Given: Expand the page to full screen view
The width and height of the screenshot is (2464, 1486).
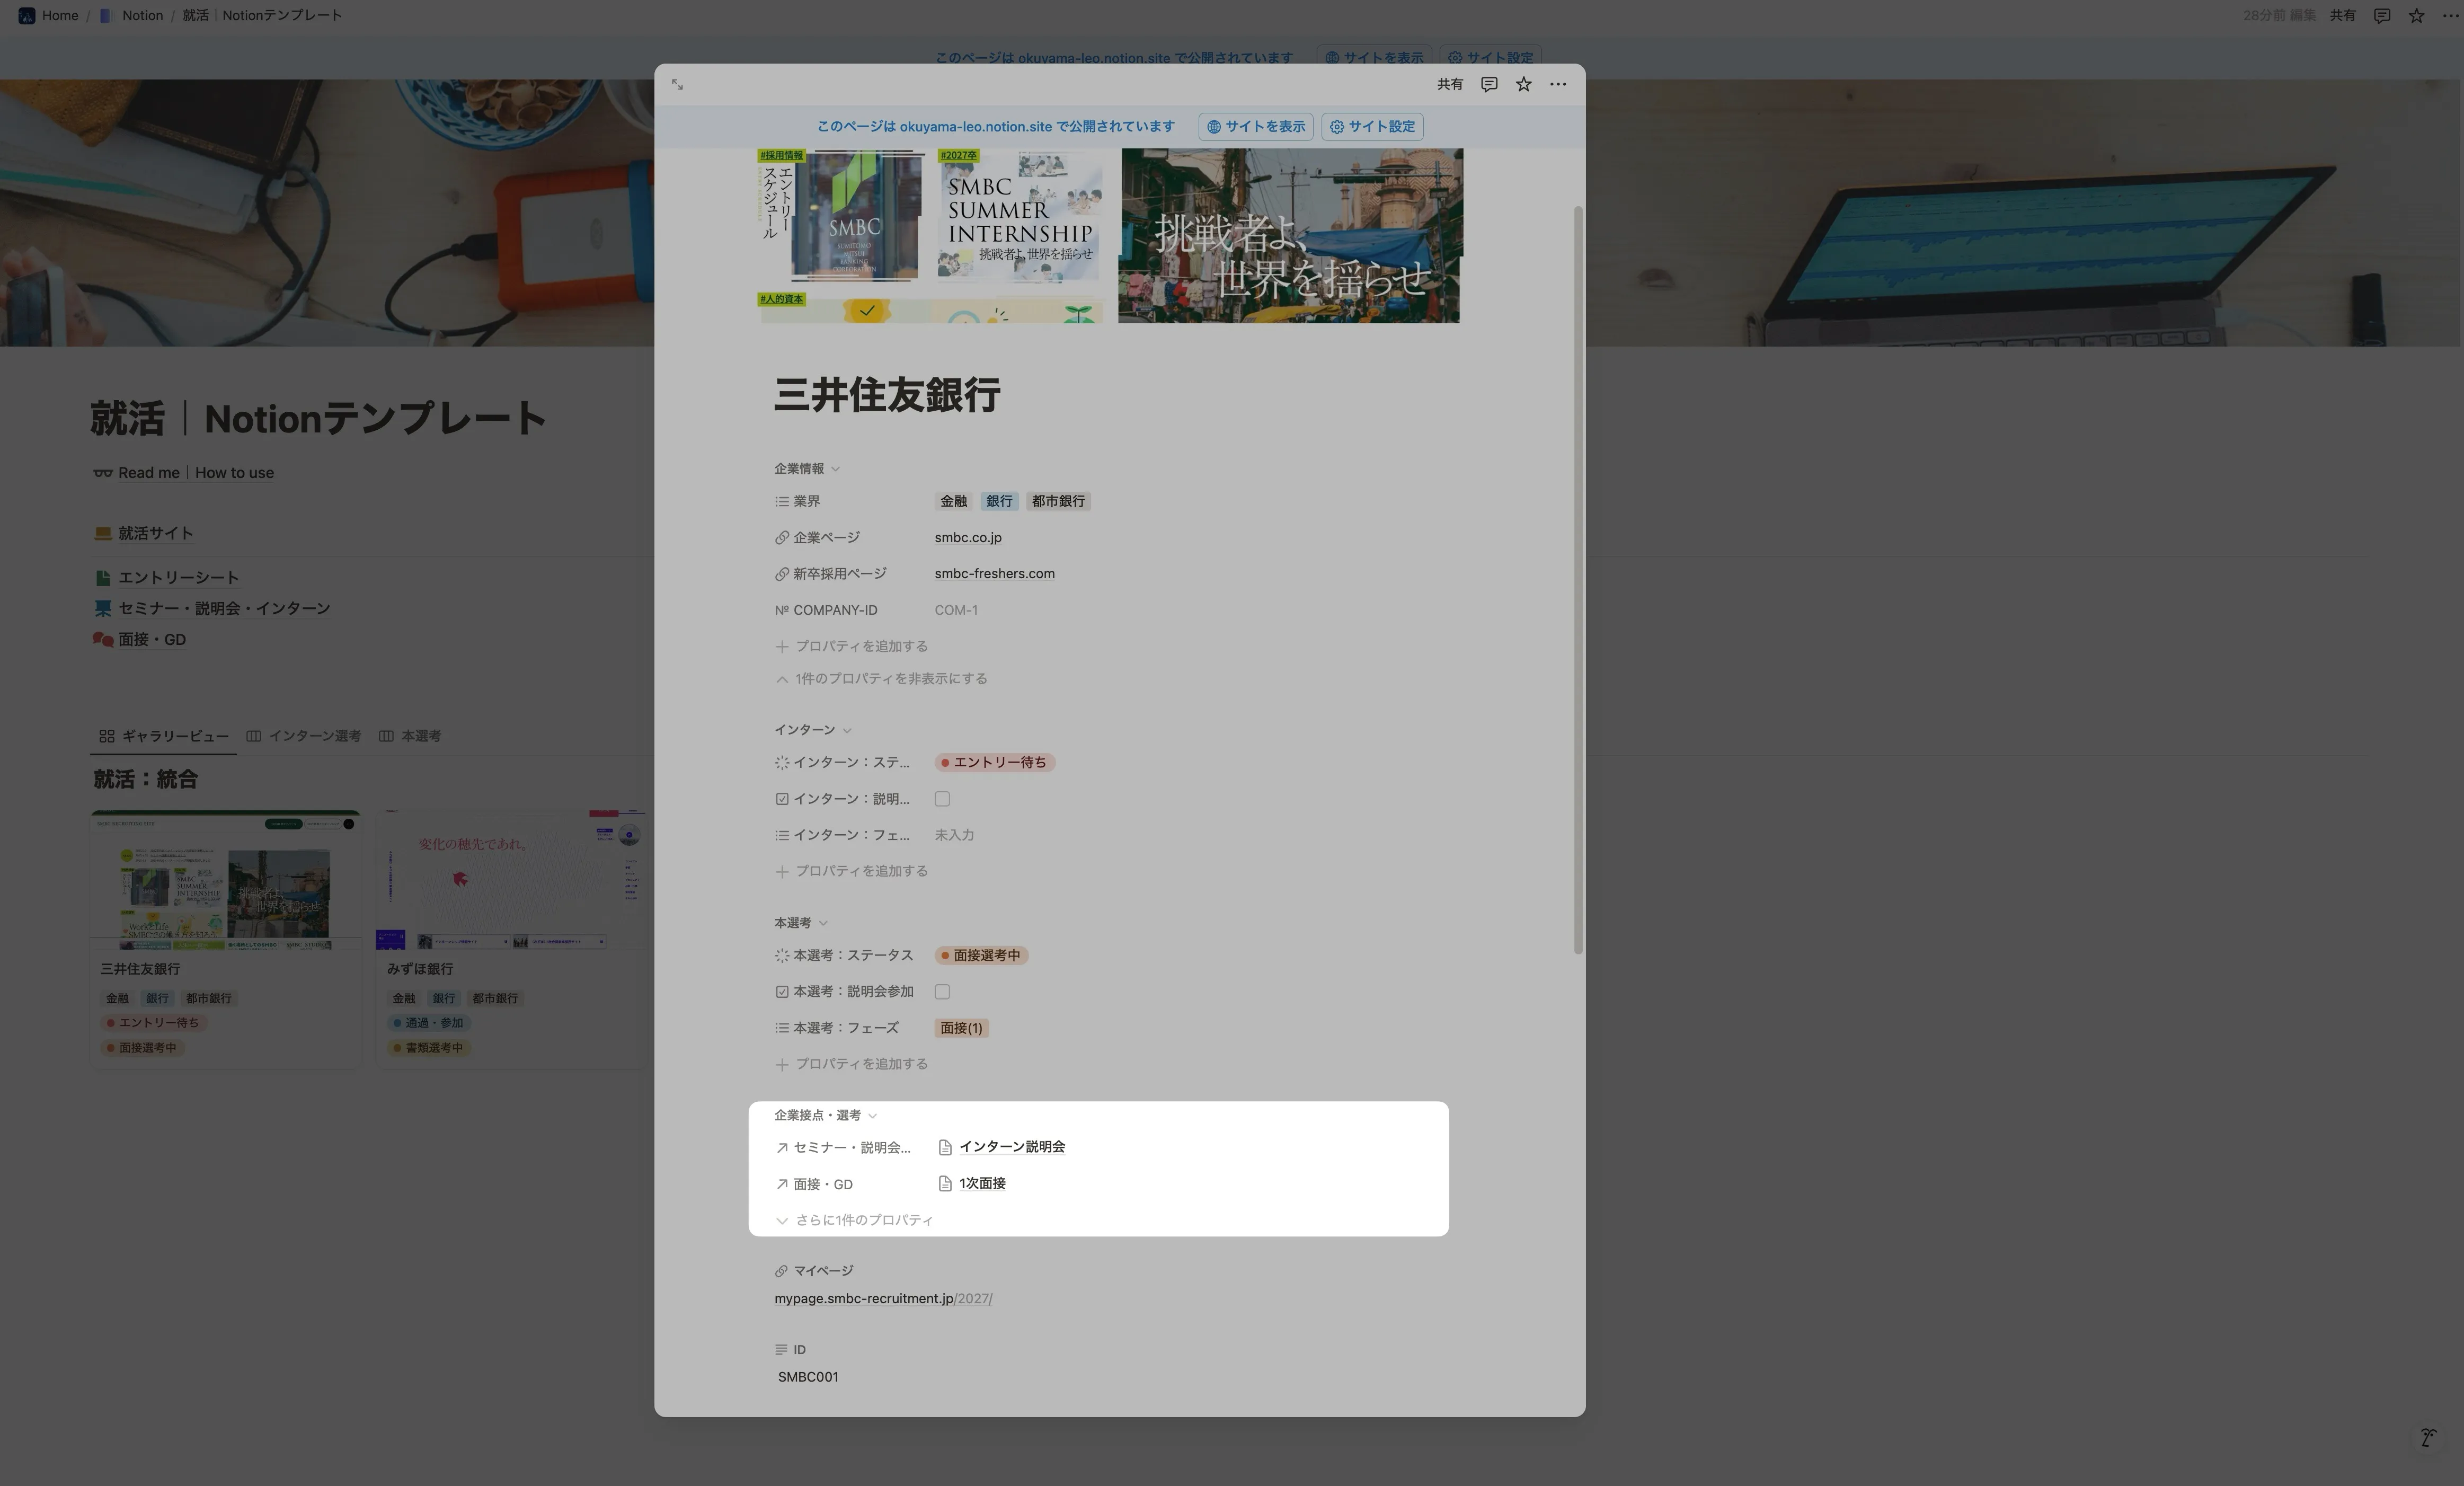Looking at the screenshot, I should click(x=677, y=84).
